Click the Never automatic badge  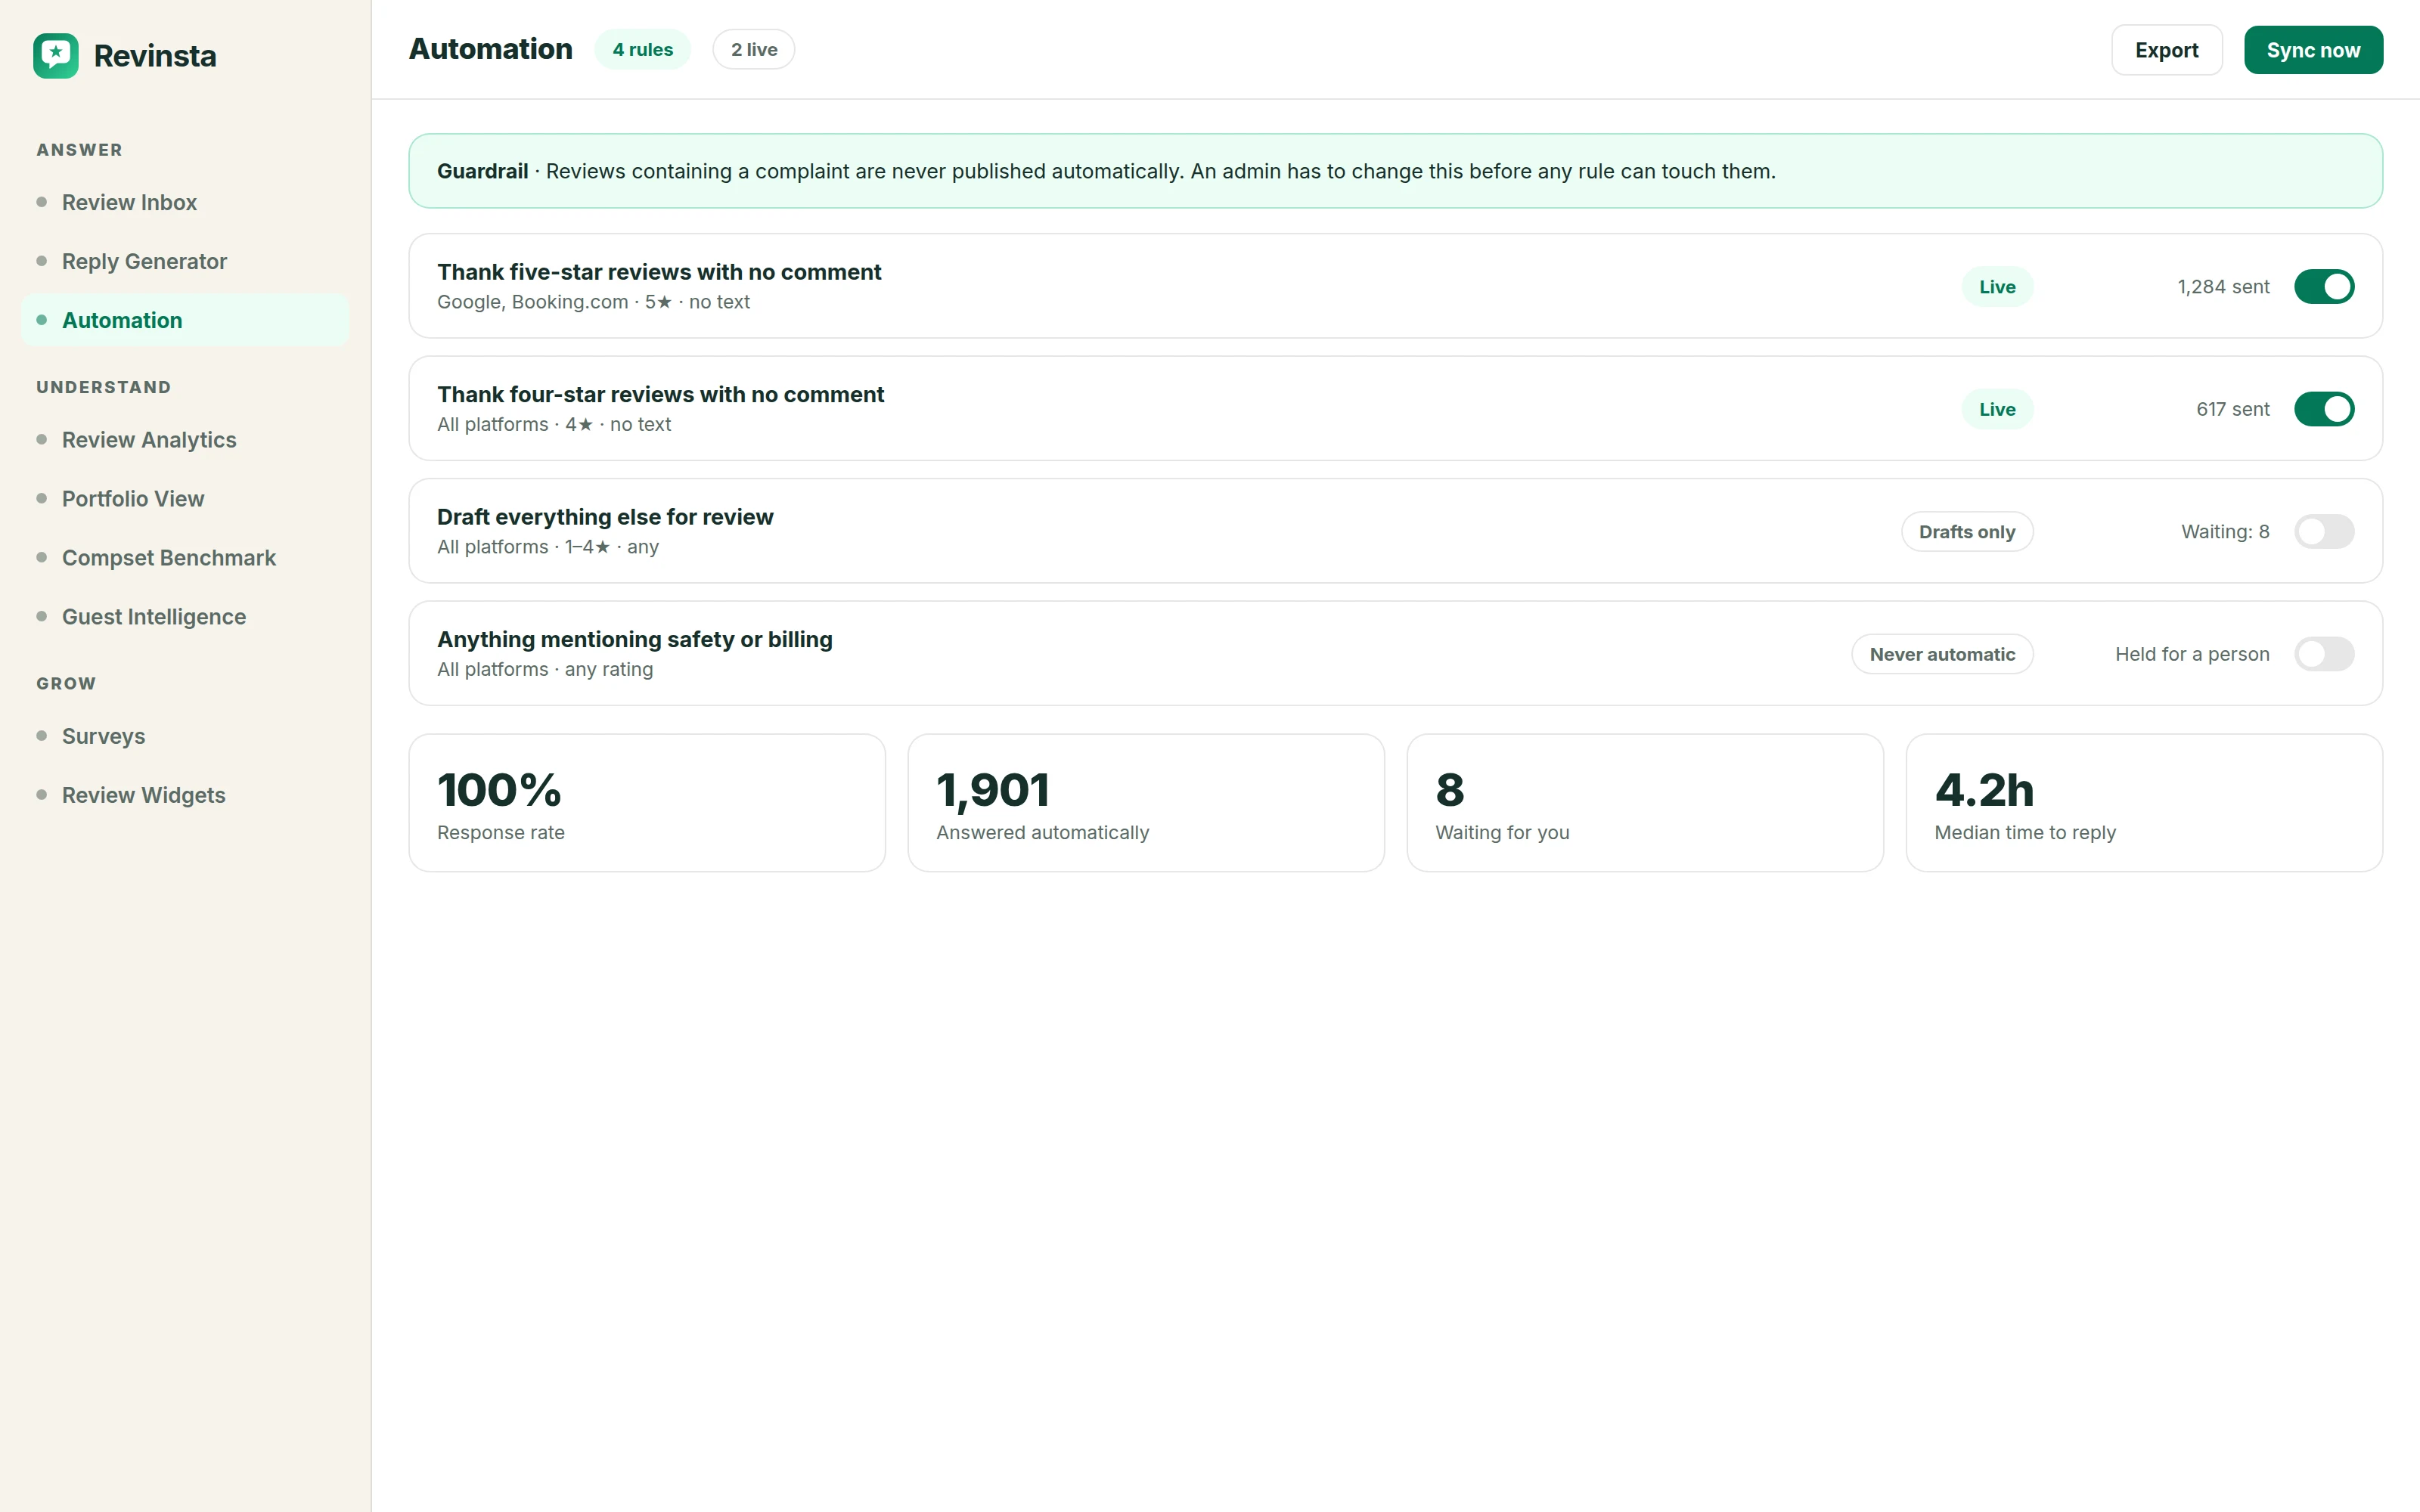[x=1942, y=654]
